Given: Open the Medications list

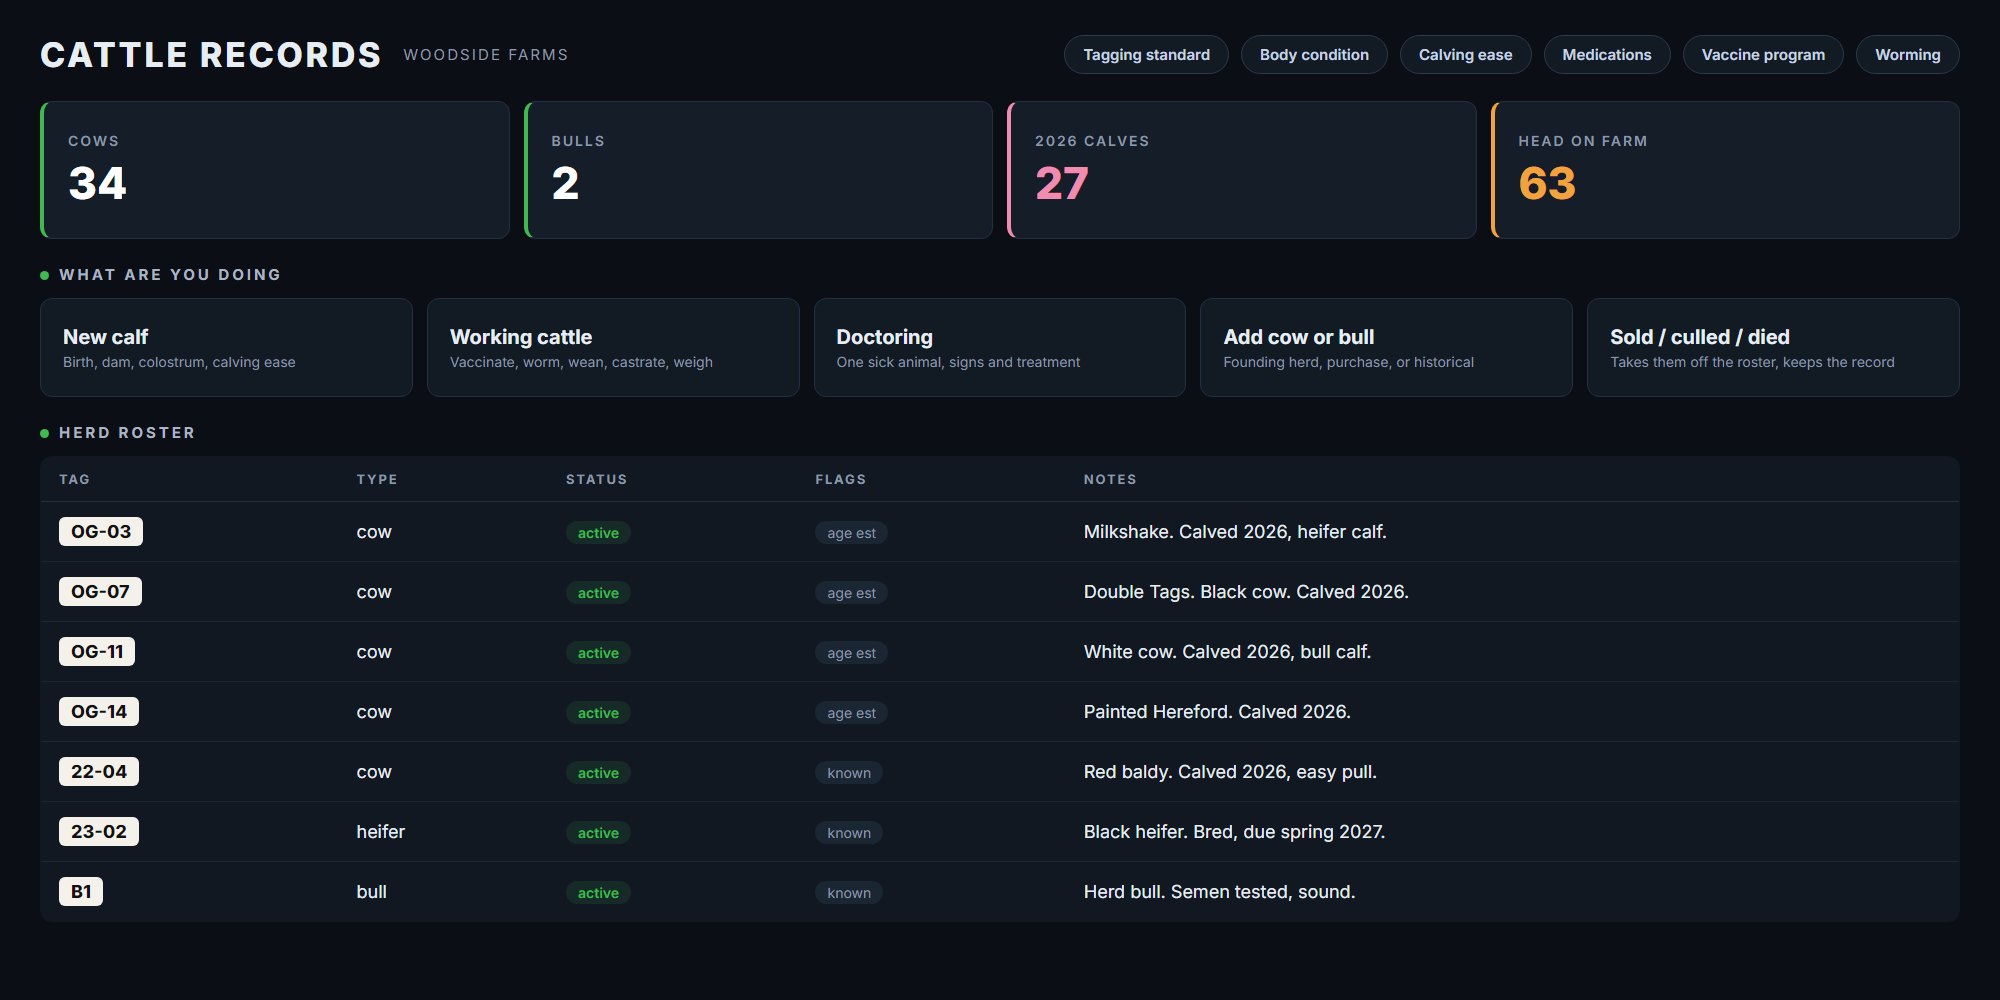Looking at the screenshot, I should [x=1607, y=55].
